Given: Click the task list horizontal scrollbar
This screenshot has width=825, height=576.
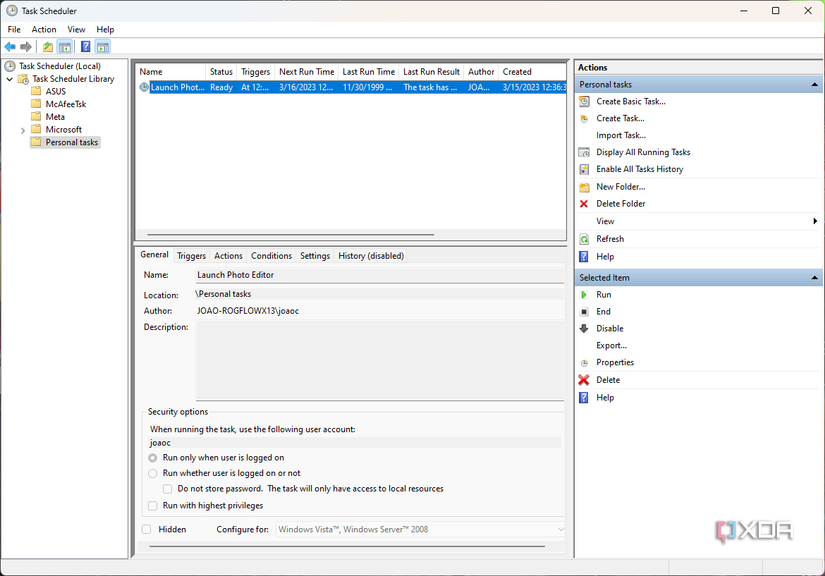Looking at the screenshot, I should (x=290, y=235).
